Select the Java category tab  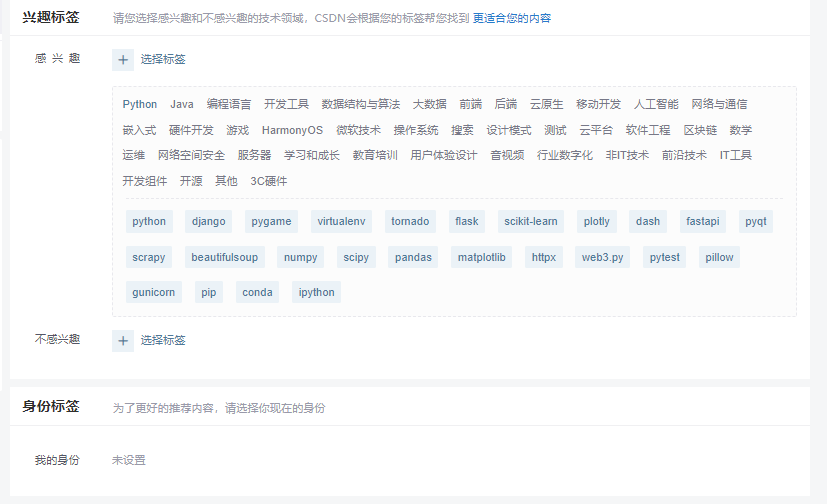point(182,104)
